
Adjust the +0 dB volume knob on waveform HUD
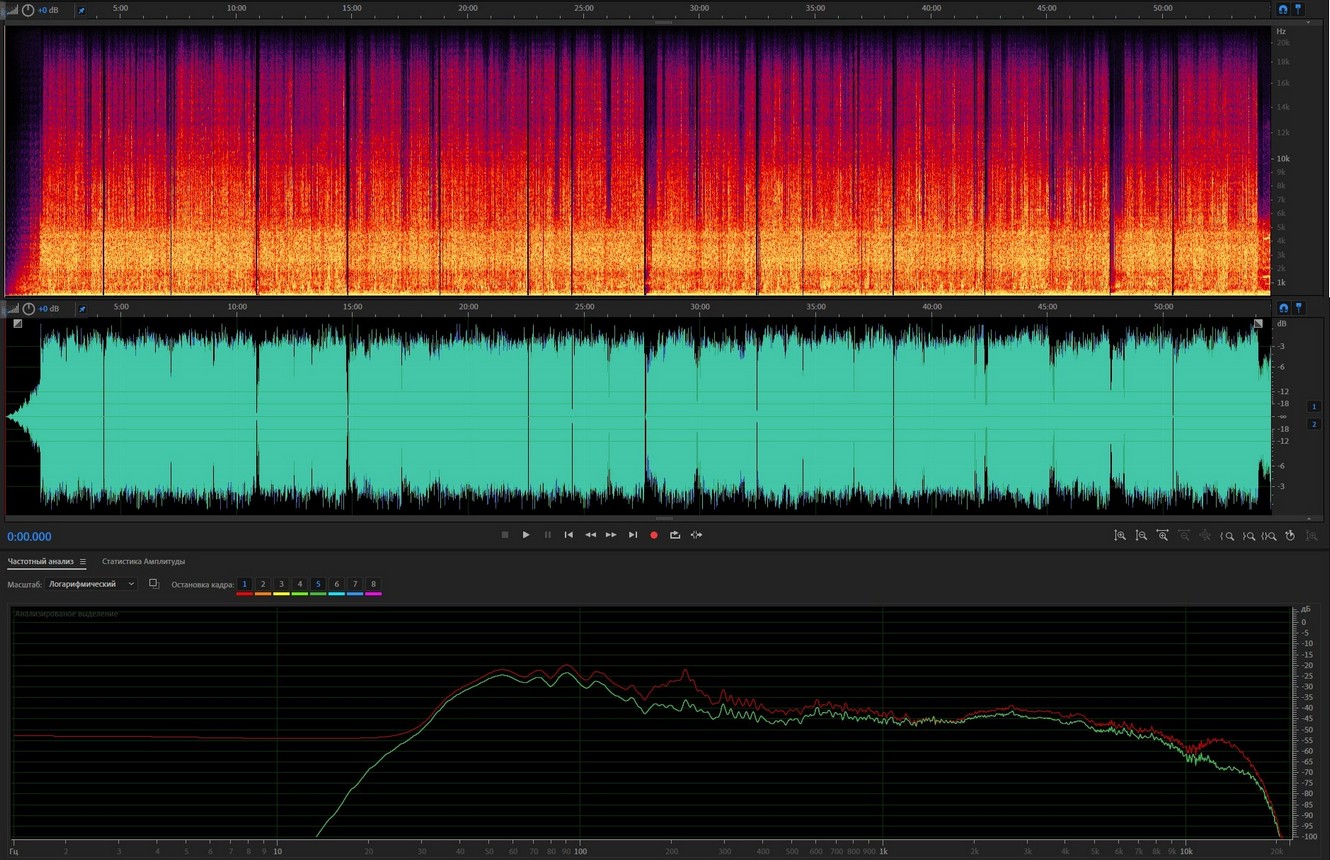click(x=28, y=309)
